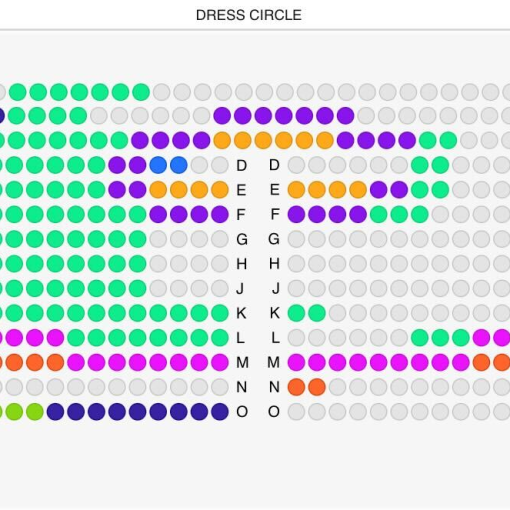Image resolution: width=510 pixels, height=510 pixels.
Task: Select leftmost orange seat in third row from top
Action: [x=222, y=140]
